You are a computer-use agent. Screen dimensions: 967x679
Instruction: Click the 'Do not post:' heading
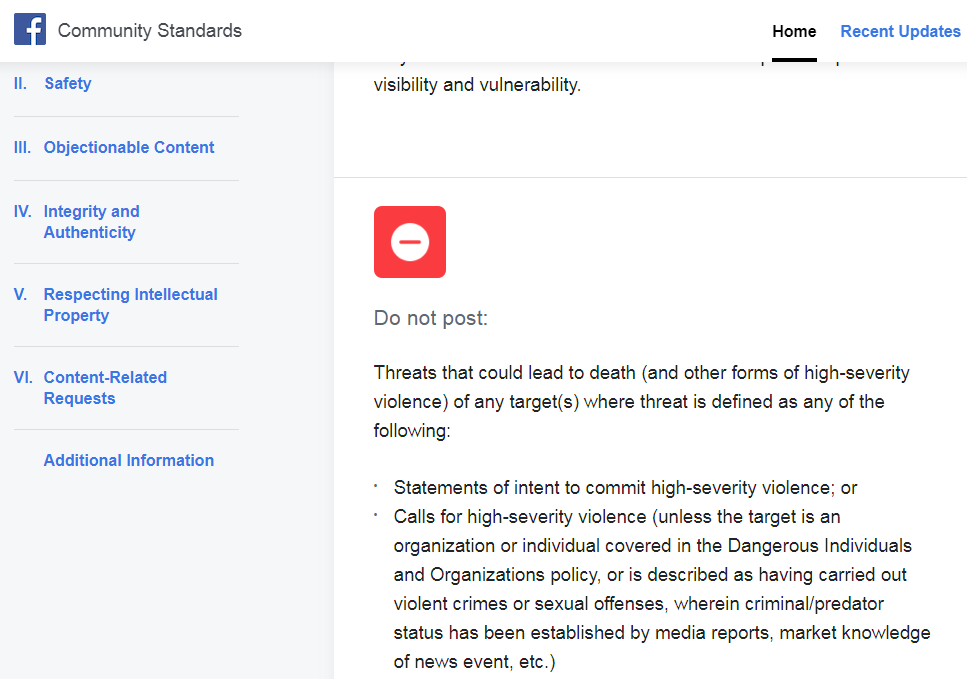pyautogui.click(x=430, y=318)
